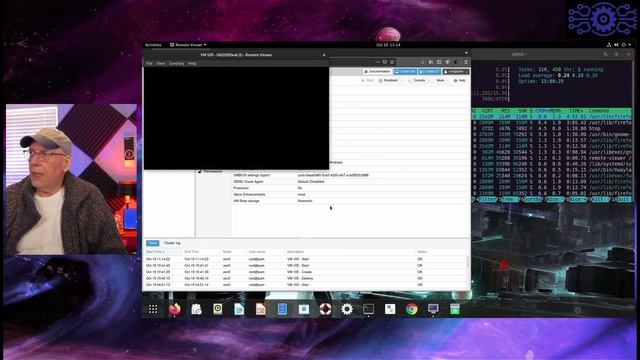The width and height of the screenshot is (640, 360).
Task: Open Remote Viewer Help menu
Action: coord(192,64)
